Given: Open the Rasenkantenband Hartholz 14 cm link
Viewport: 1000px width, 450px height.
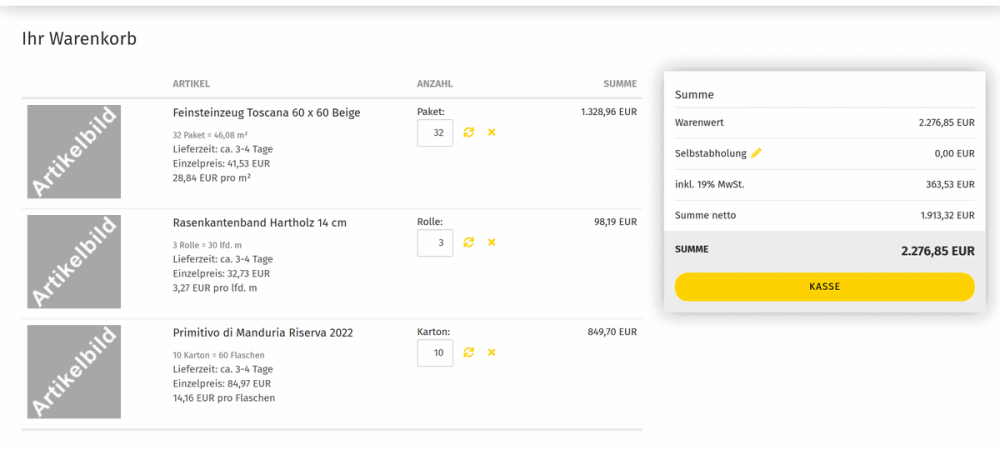Looking at the screenshot, I should click(260, 223).
